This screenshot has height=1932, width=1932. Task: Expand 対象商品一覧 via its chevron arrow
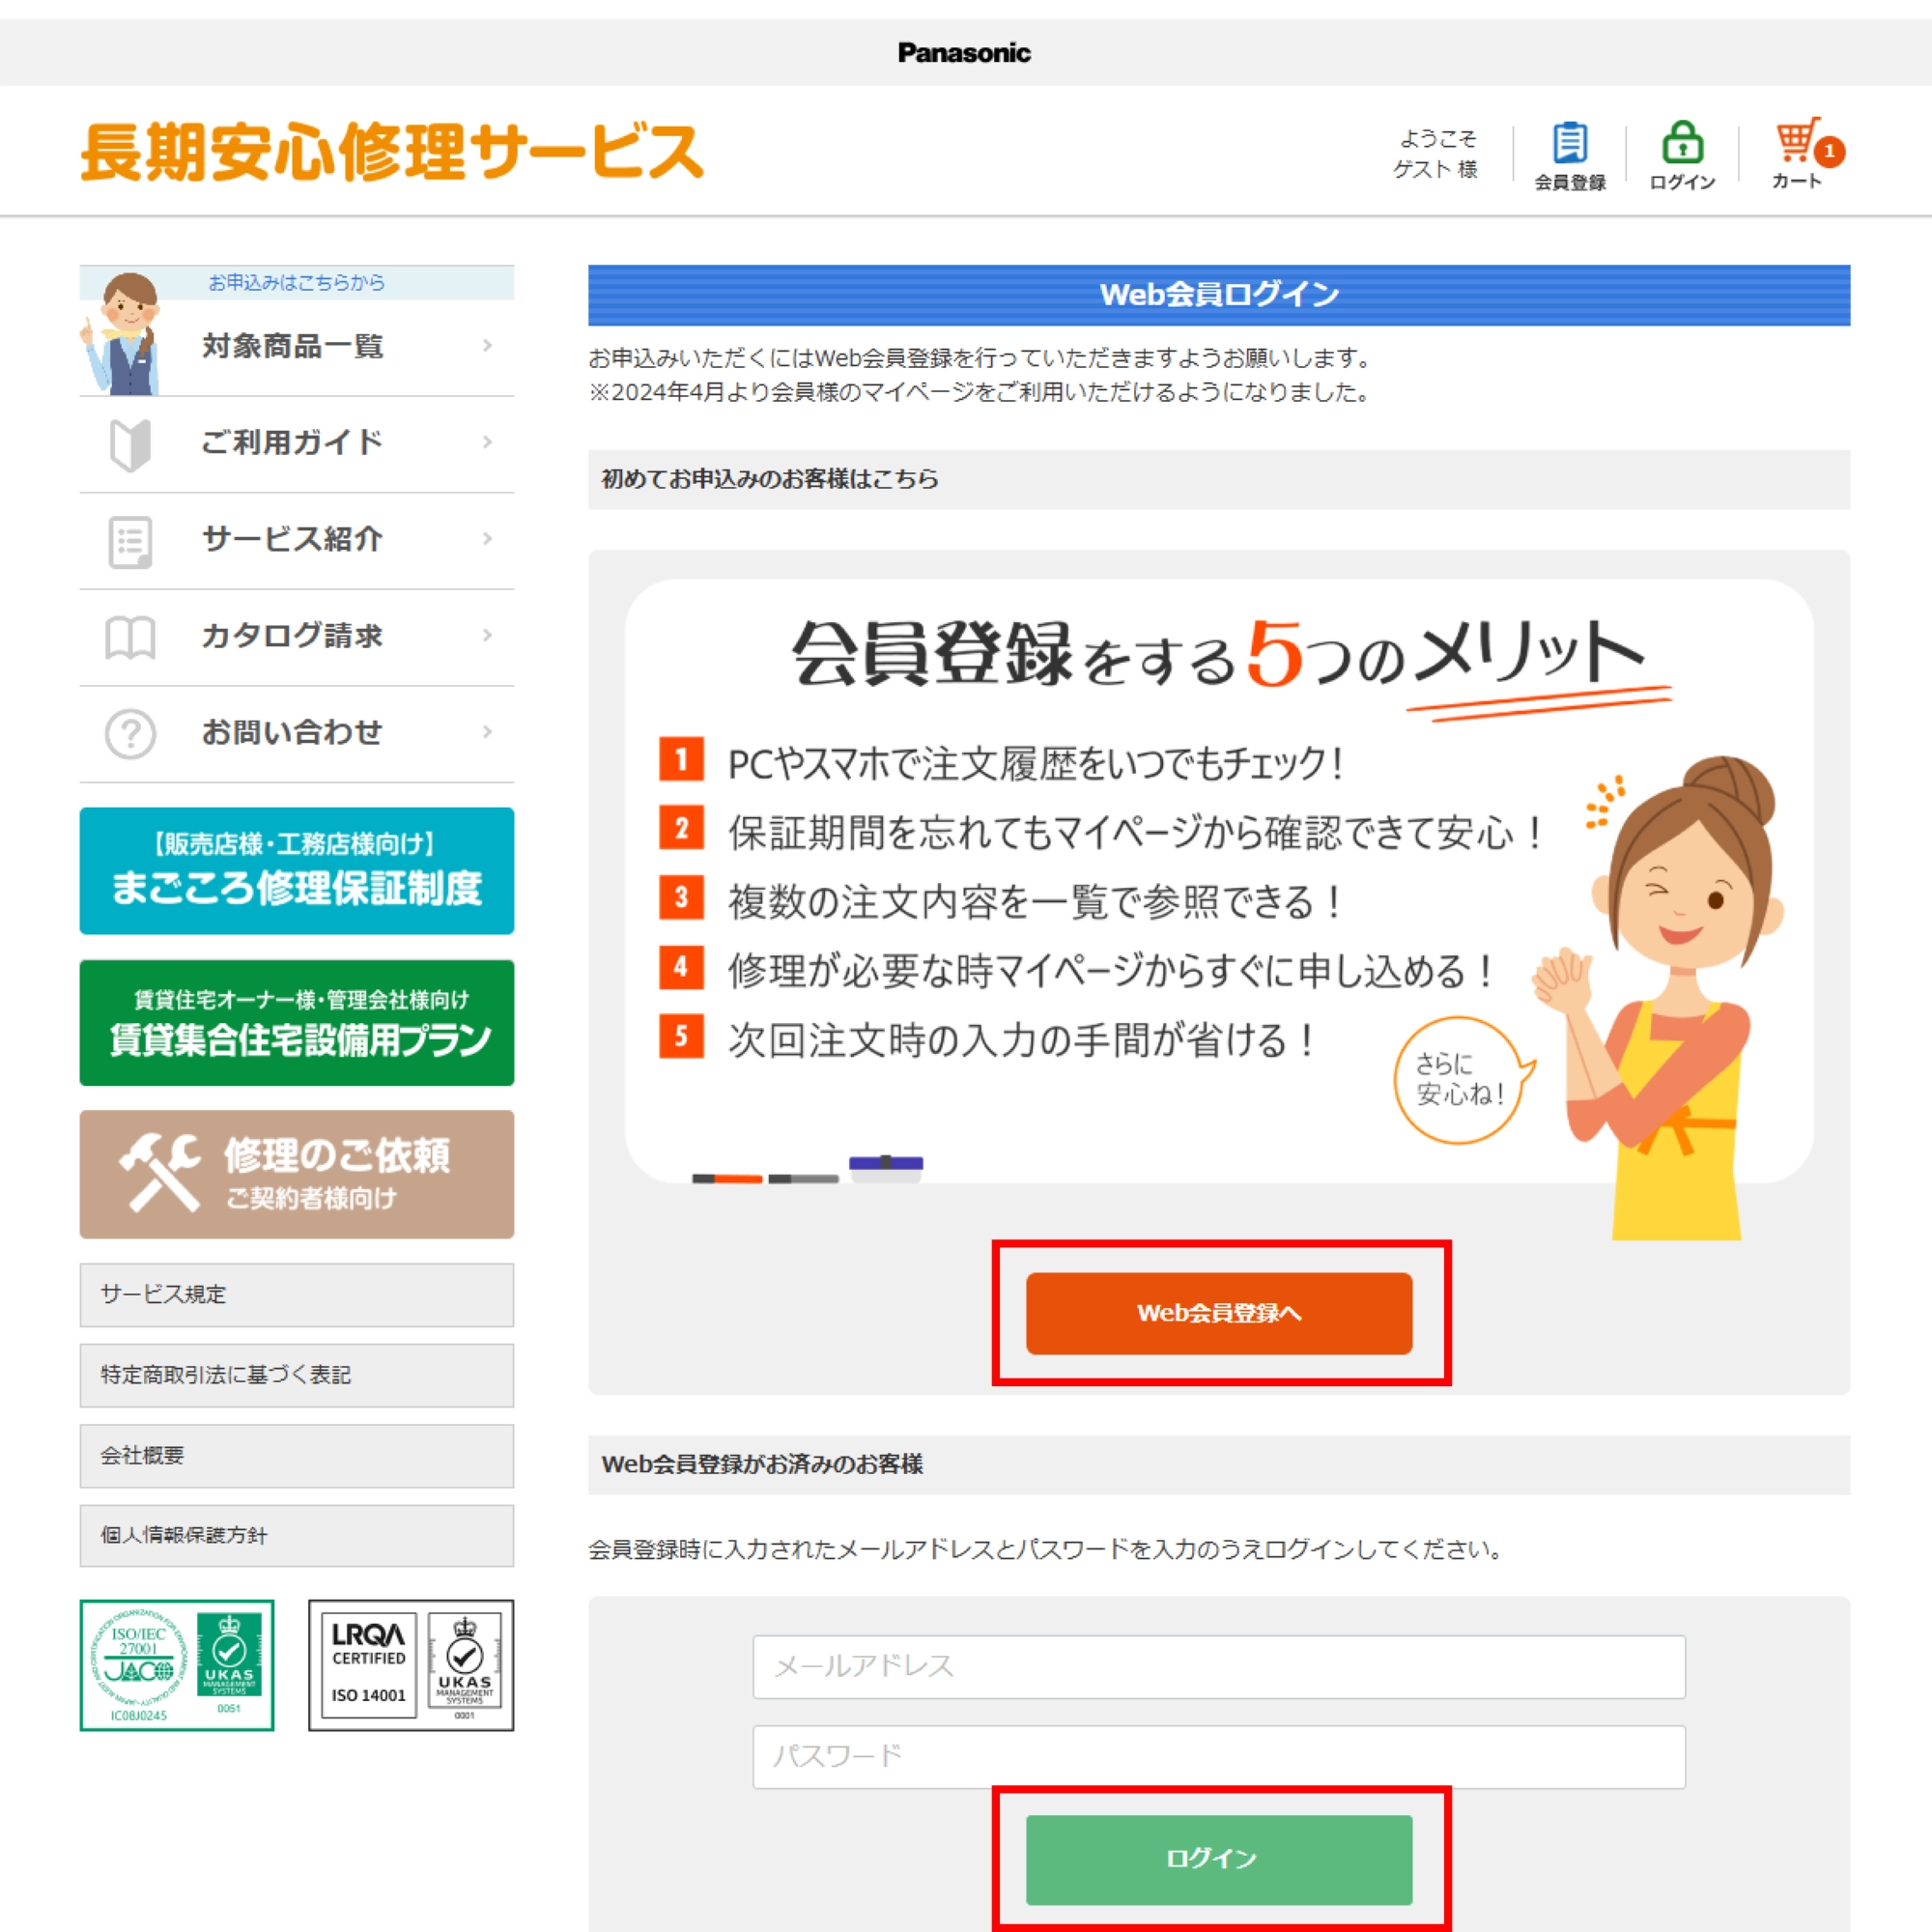487,346
